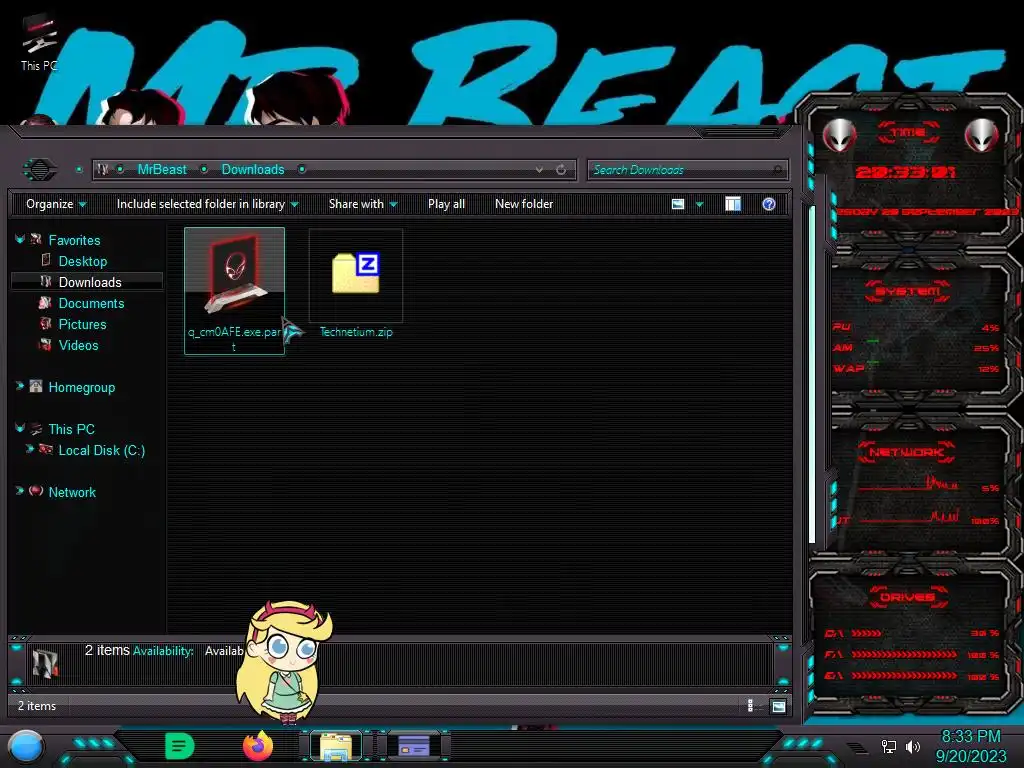Select Desktop under Favorites
This screenshot has width=1024, height=768.
(x=82, y=261)
